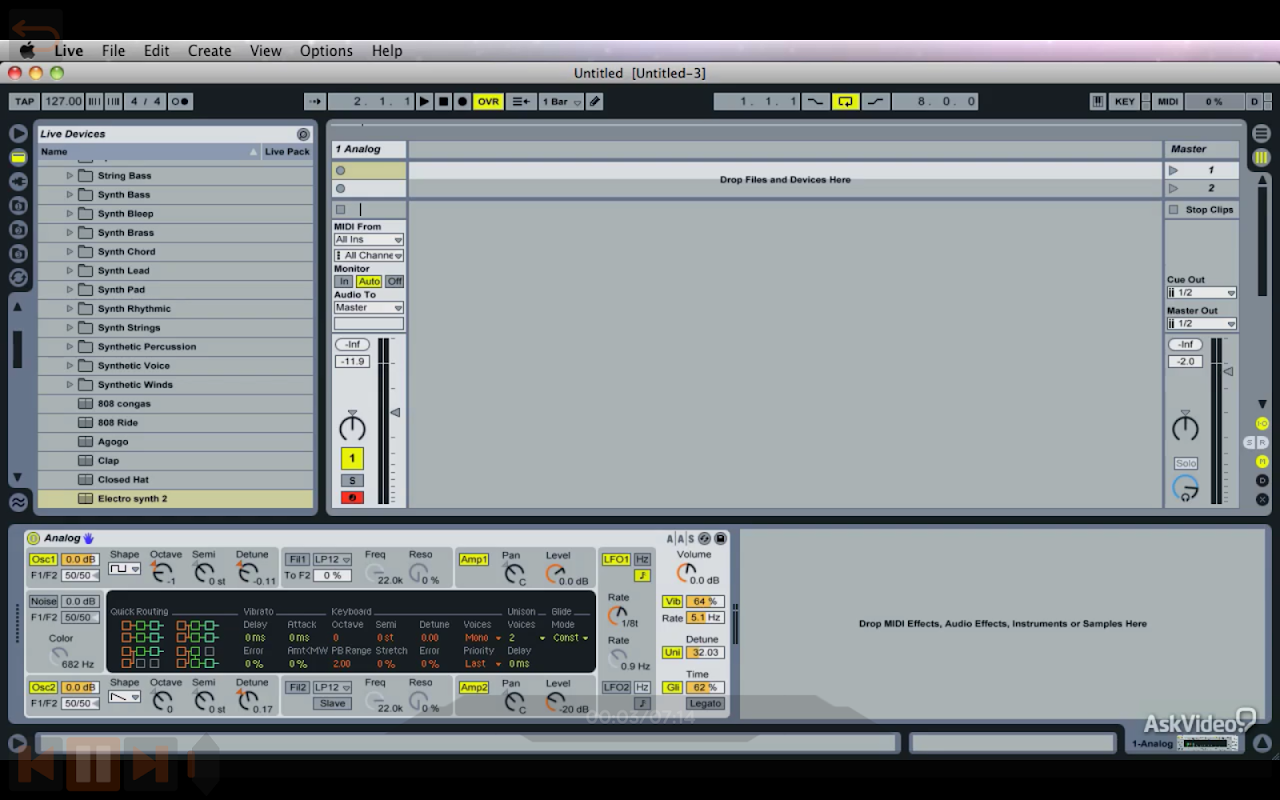The width and height of the screenshot is (1280, 800).
Task: Toggle the KEY map mode button
Action: (1125, 101)
